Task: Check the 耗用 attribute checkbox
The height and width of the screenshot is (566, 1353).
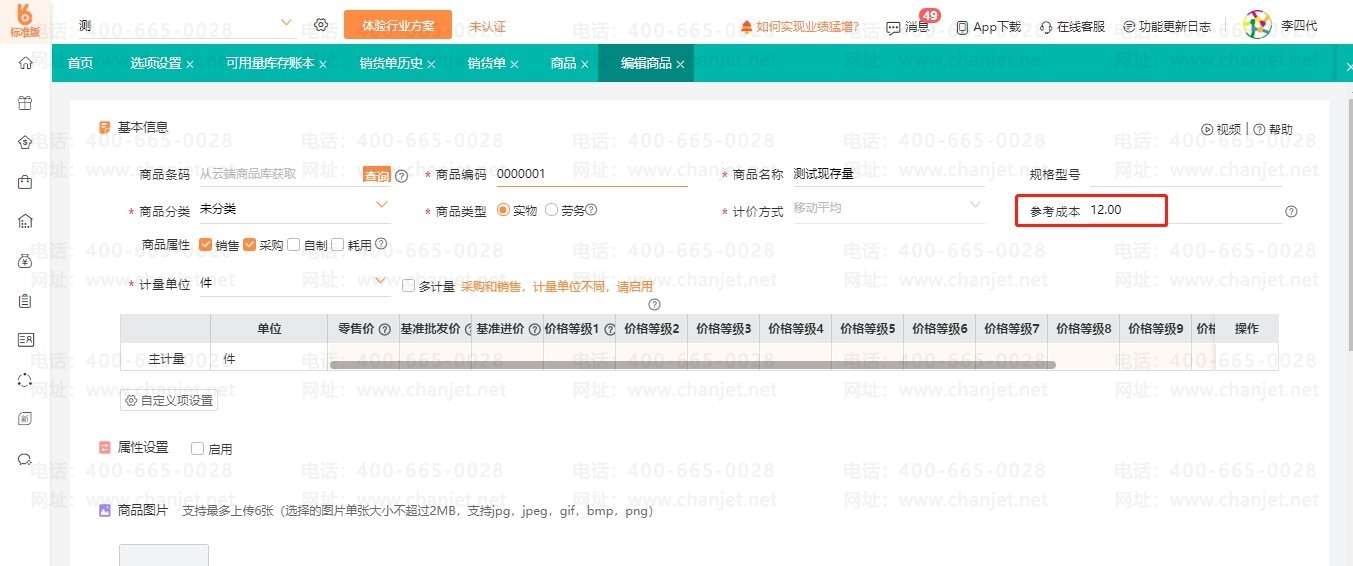Action: (338, 244)
